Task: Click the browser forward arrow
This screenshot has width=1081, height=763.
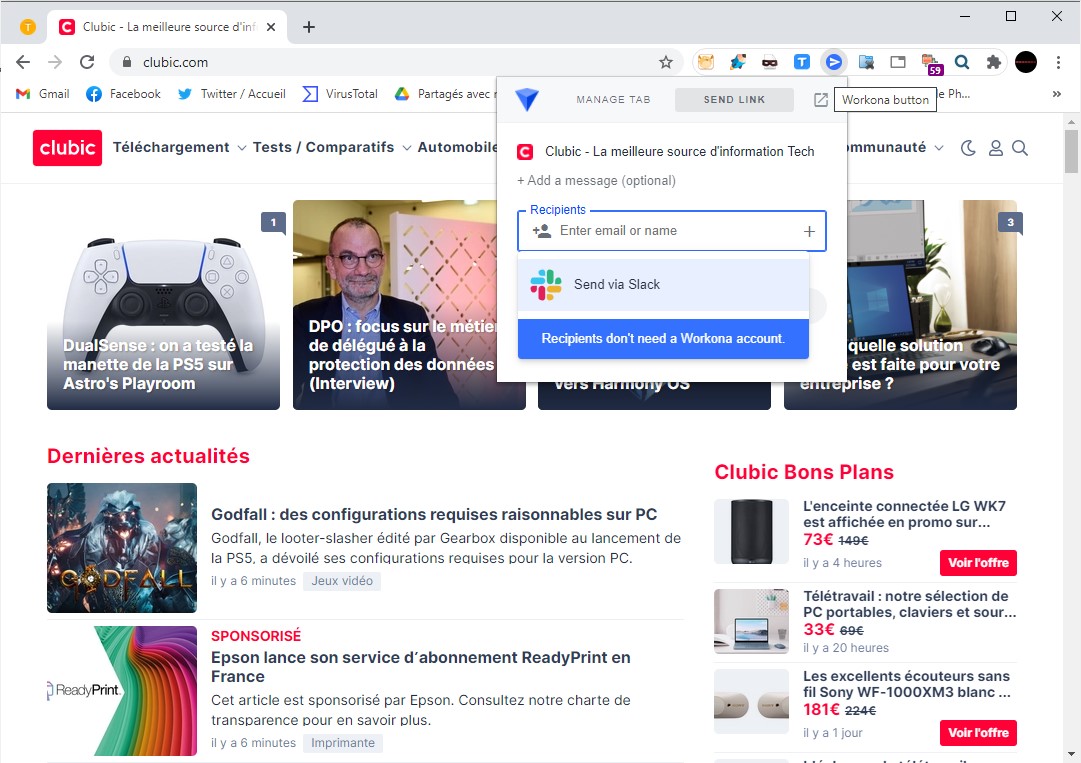Action: coord(55,62)
